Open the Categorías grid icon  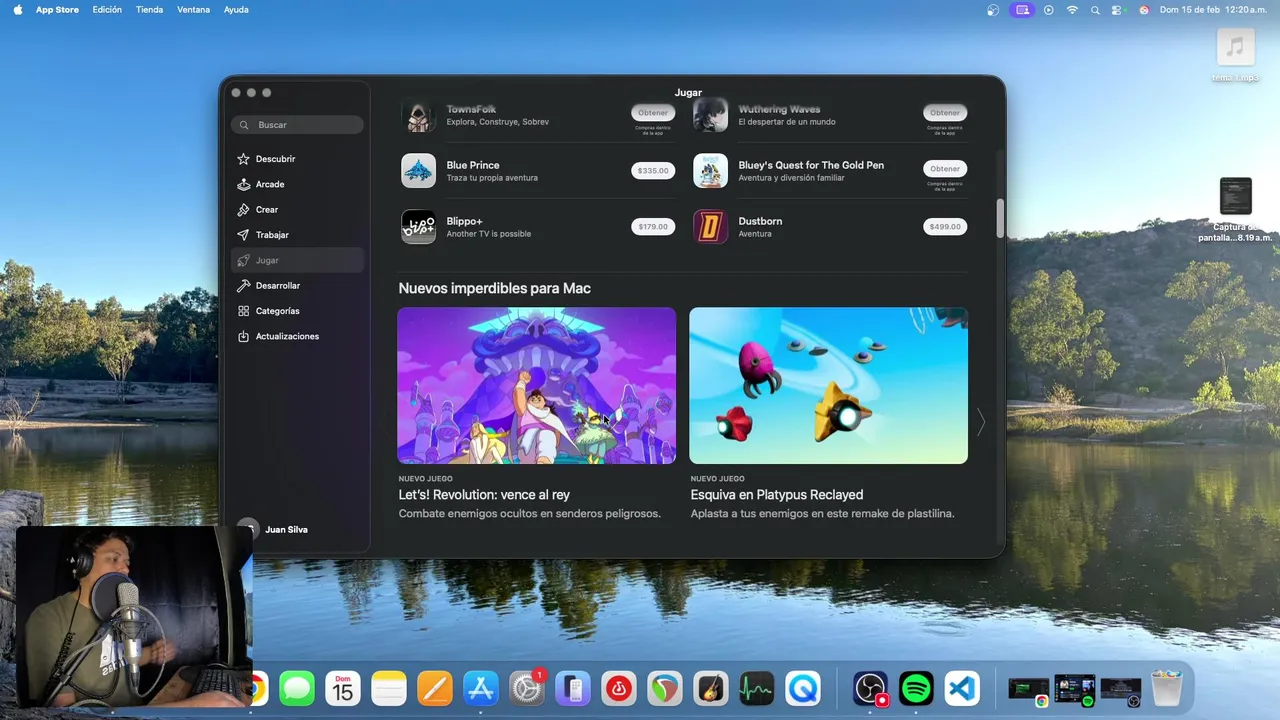click(x=243, y=311)
